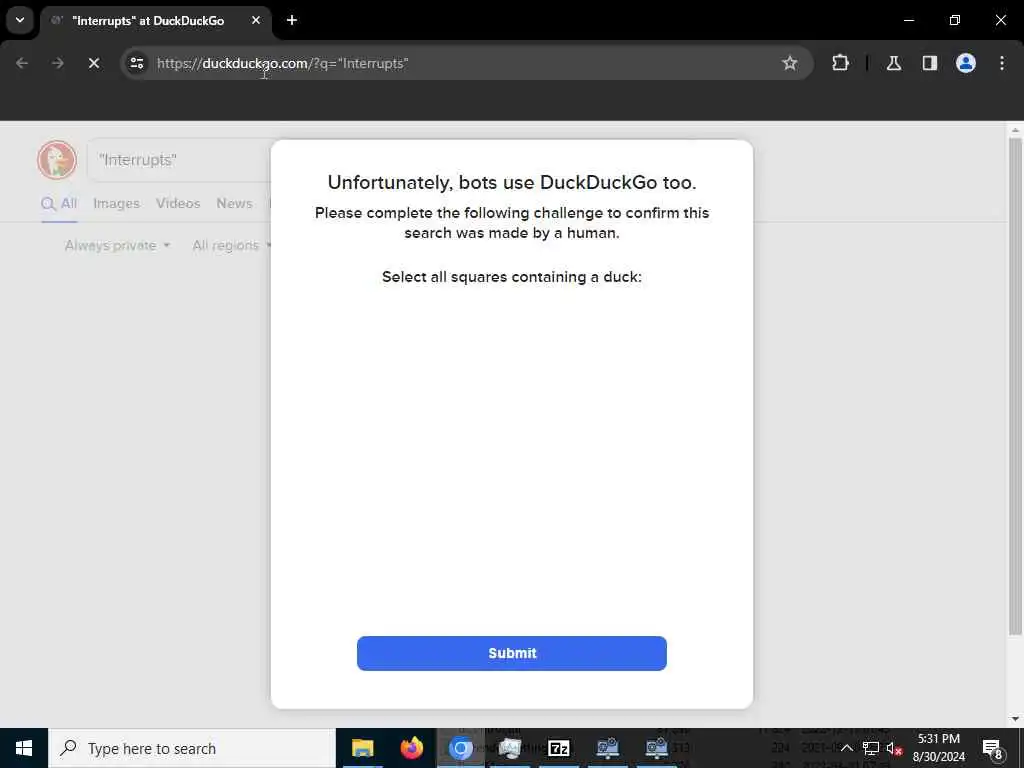The image size is (1024, 768).
Task: Show hidden system tray icons
Action: pyautogui.click(x=846, y=748)
